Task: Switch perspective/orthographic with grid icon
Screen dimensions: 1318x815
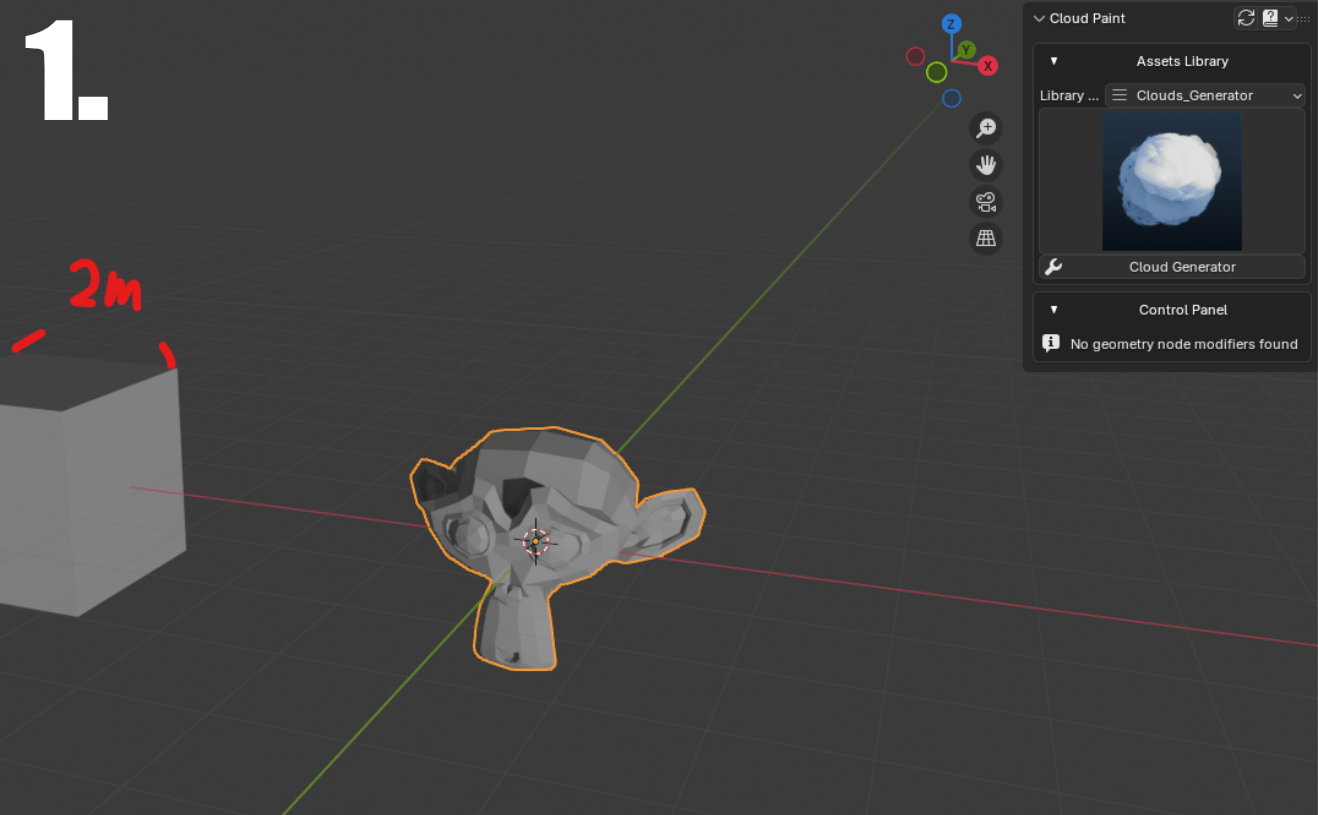Action: click(986, 238)
